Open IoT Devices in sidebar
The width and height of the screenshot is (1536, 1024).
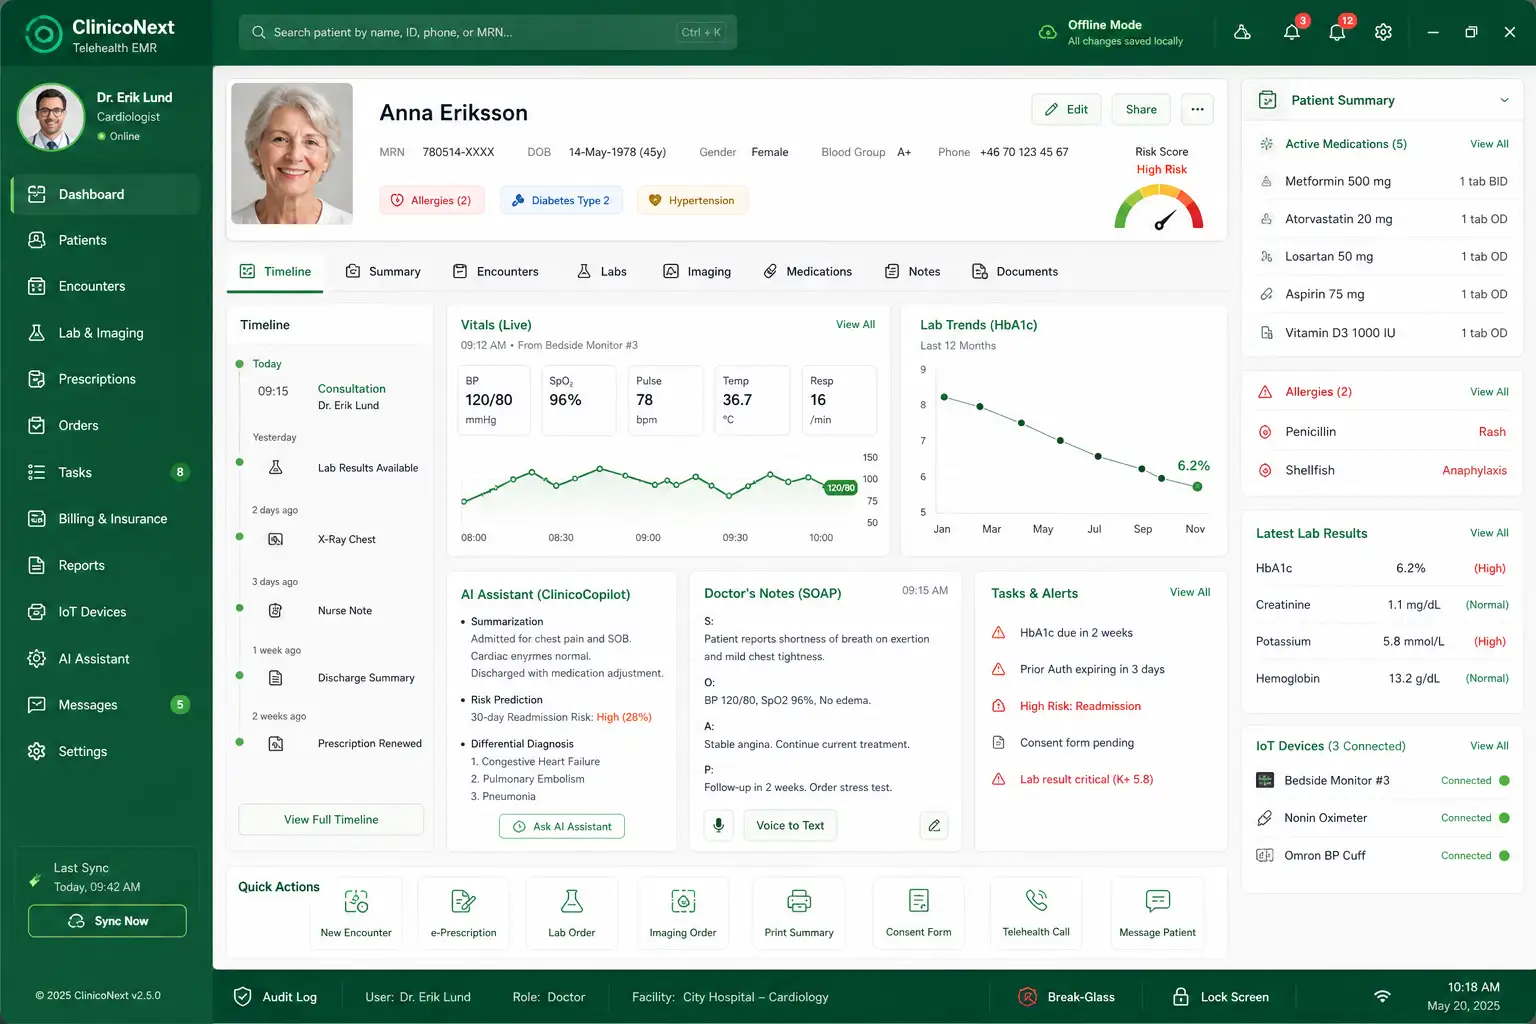tap(105, 612)
